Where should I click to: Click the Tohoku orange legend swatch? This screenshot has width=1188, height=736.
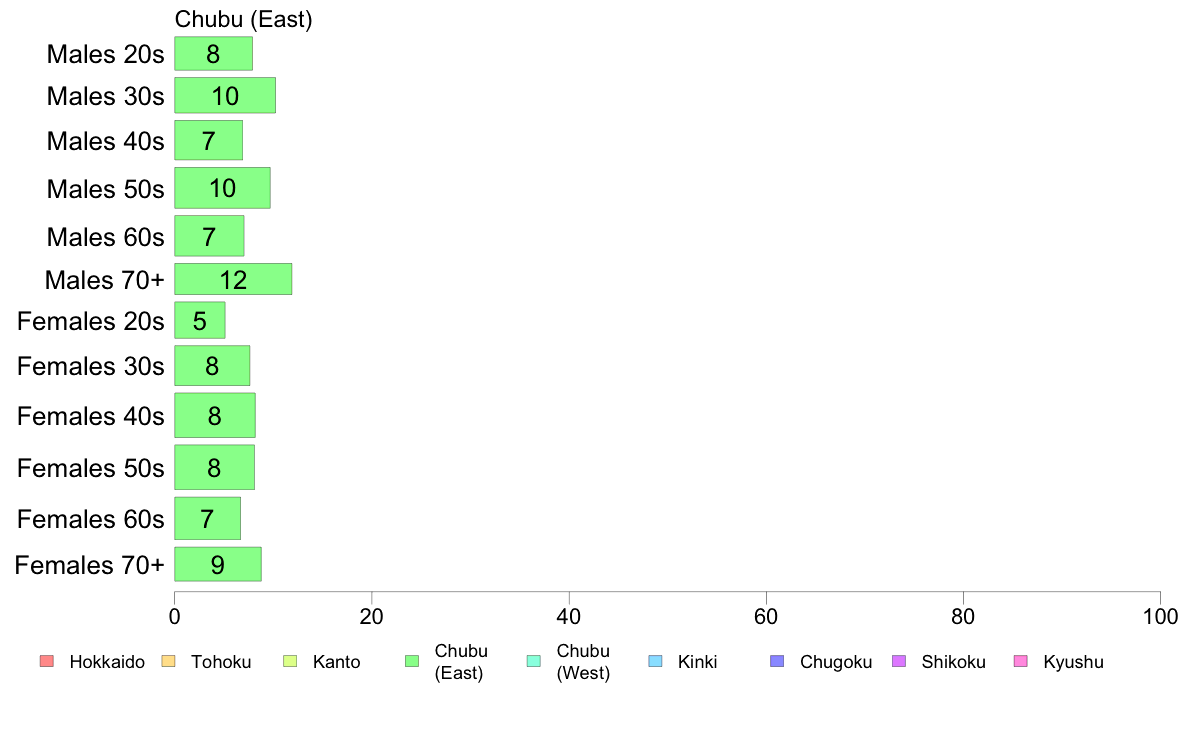[x=168, y=662]
